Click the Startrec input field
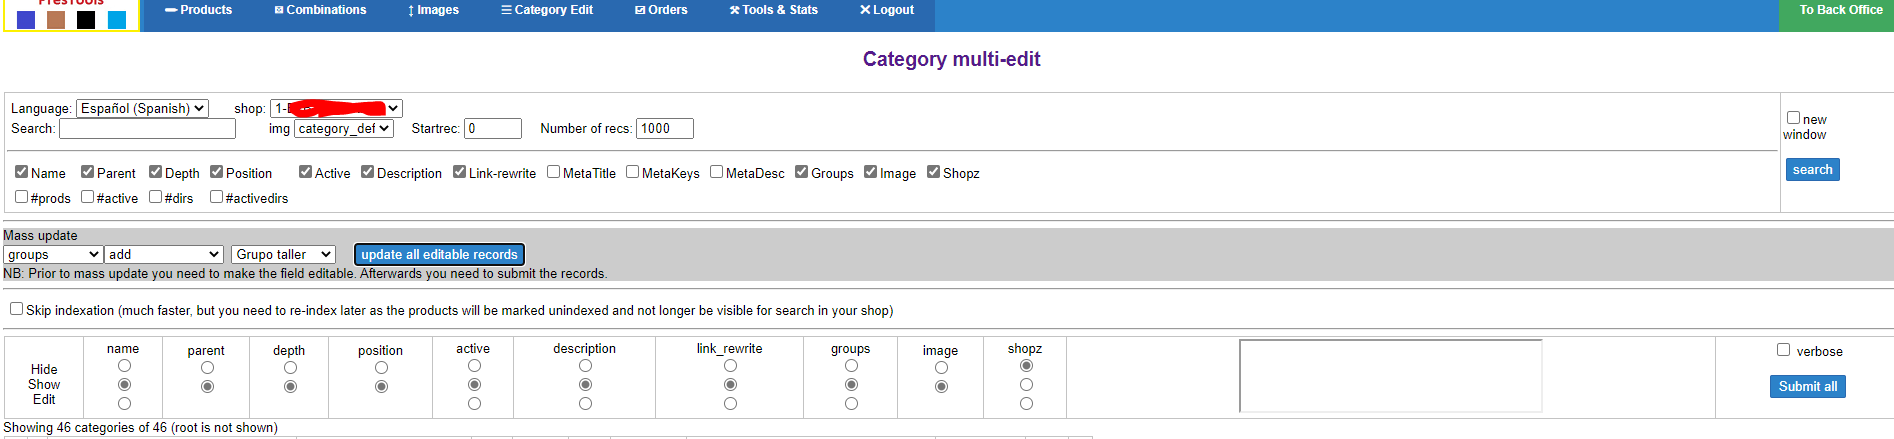 pos(493,128)
